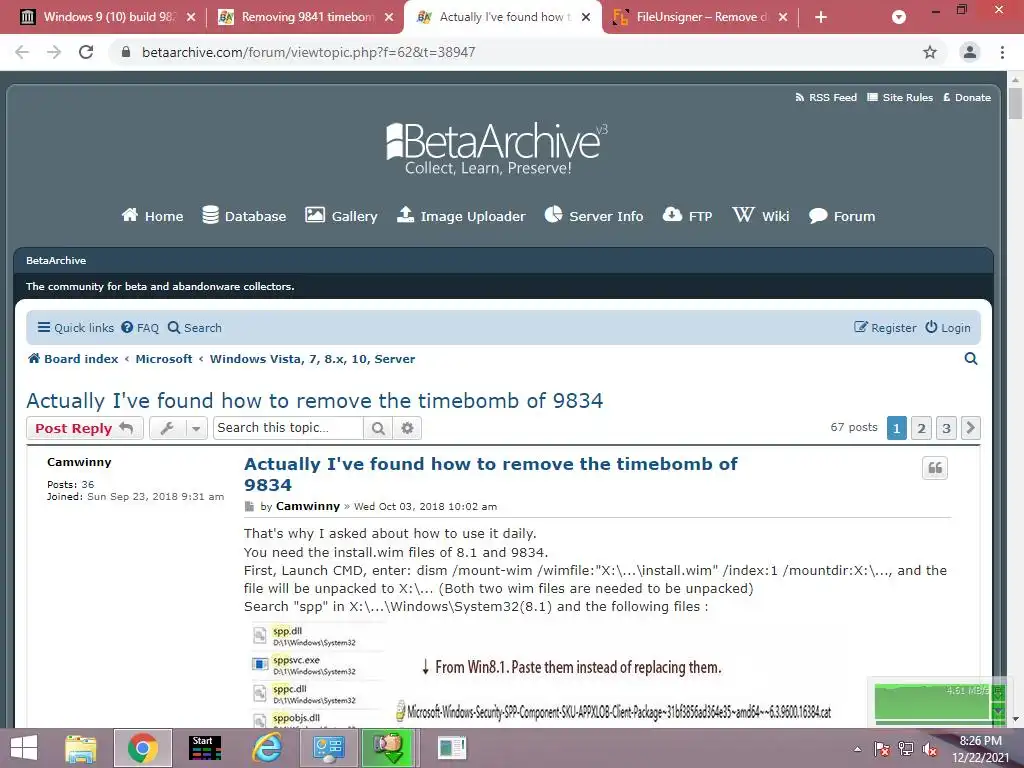Screen dimensions: 1024x768
Task: Go to page 3 of the topic
Action: click(946, 428)
